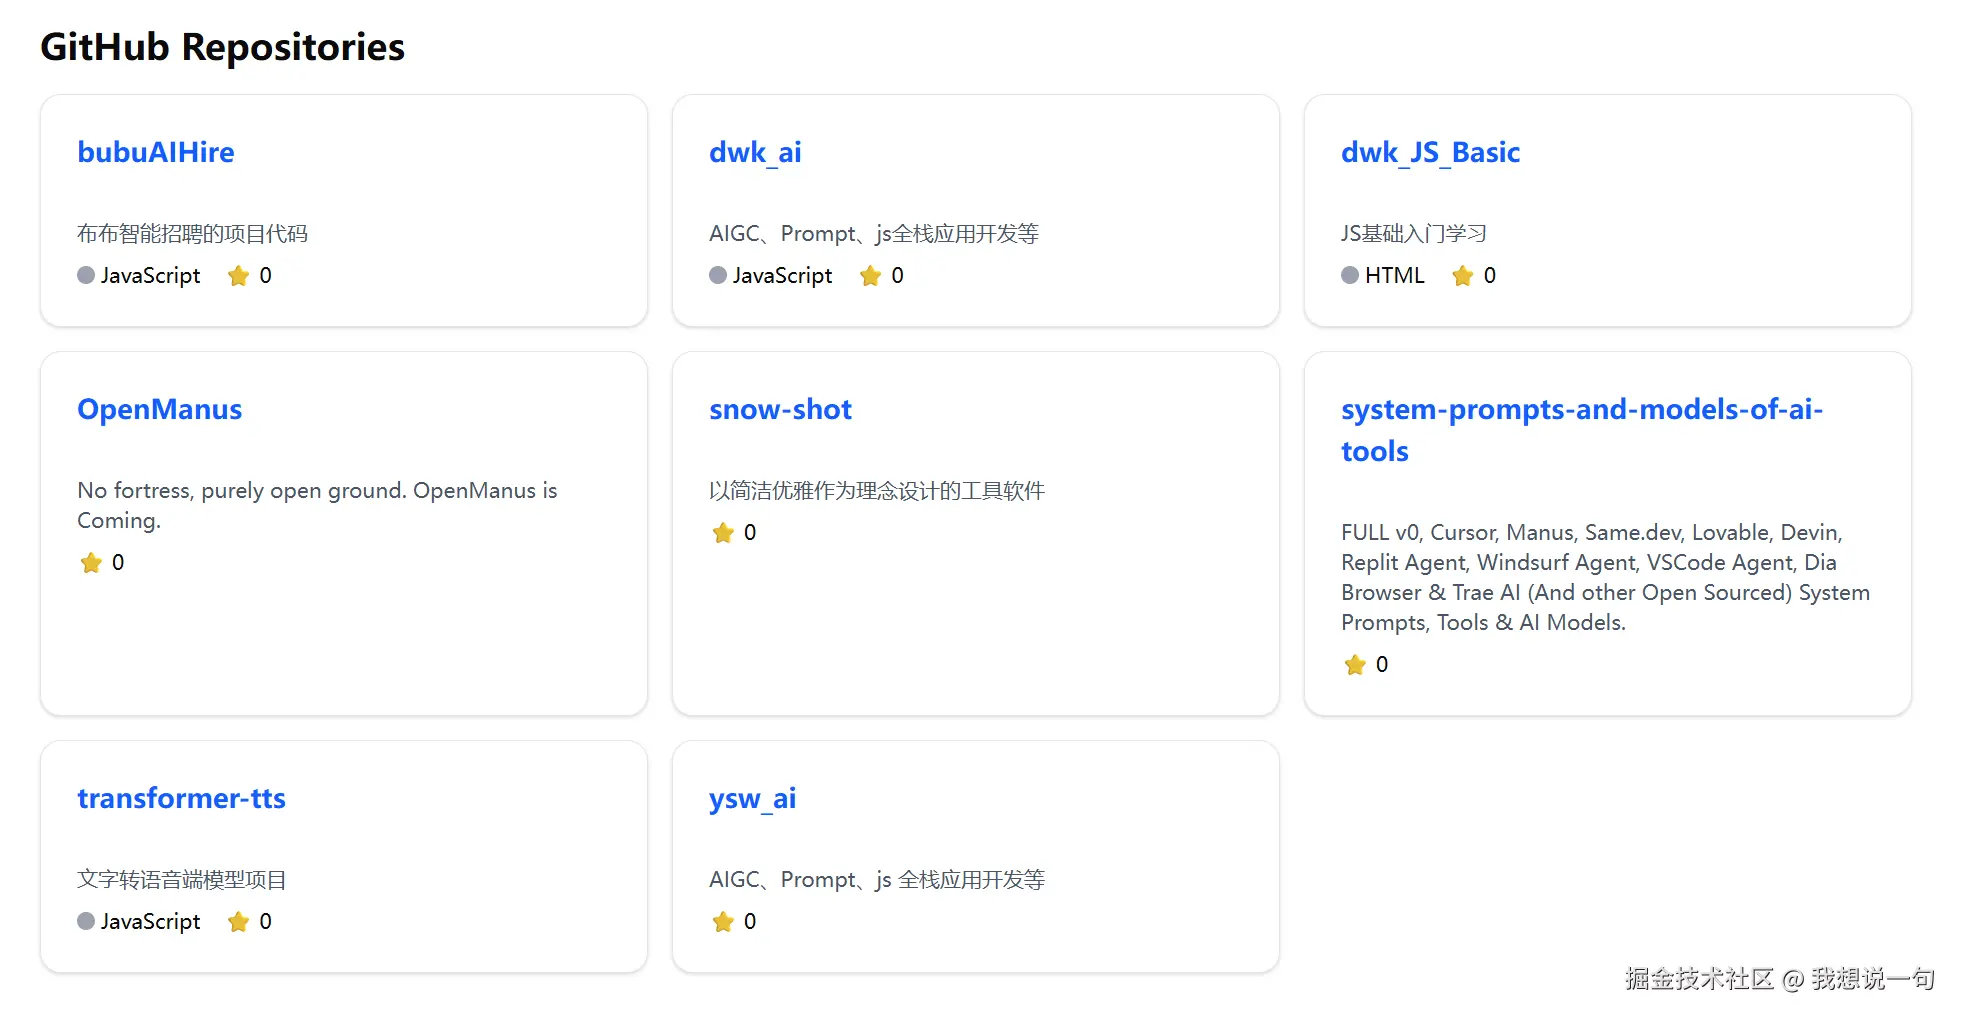
Task: Open the bubuAIHire repository link
Action: [x=156, y=152]
